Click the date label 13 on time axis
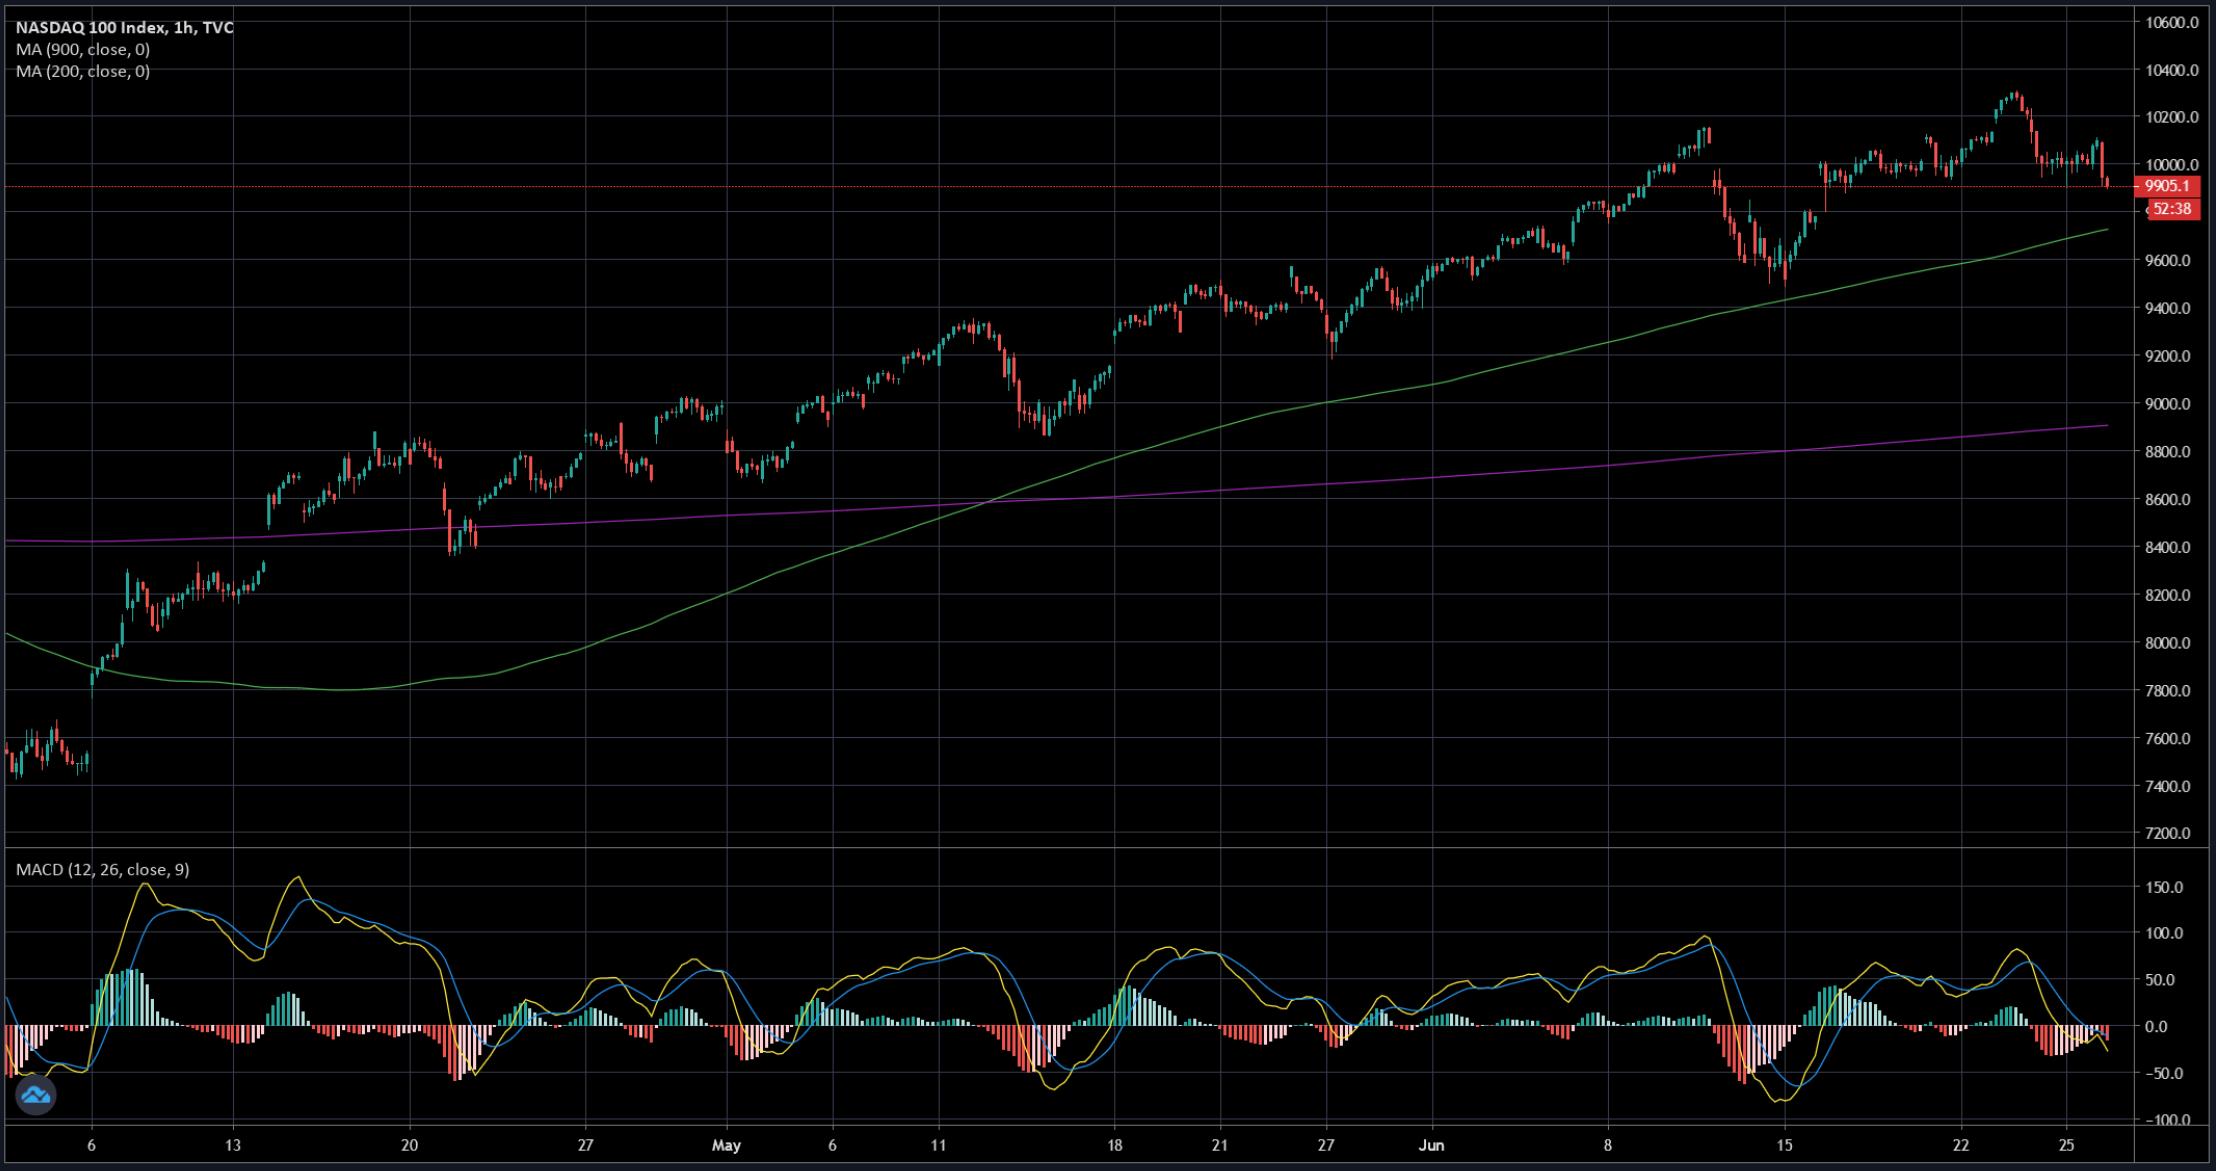Image resolution: width=2216 pixels, height=1171 pixels. (x=233, y=1145)
